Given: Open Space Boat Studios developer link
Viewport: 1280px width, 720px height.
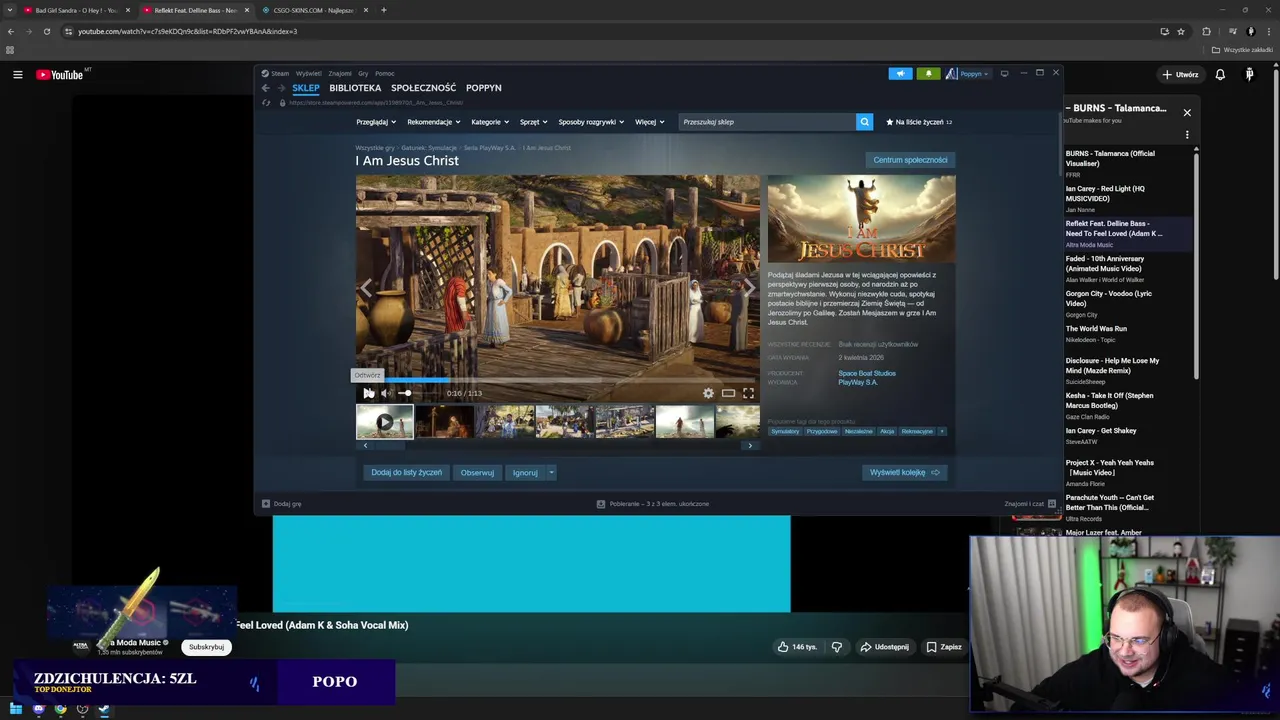Looking at the screenshot, I should (x=867, y=373).
